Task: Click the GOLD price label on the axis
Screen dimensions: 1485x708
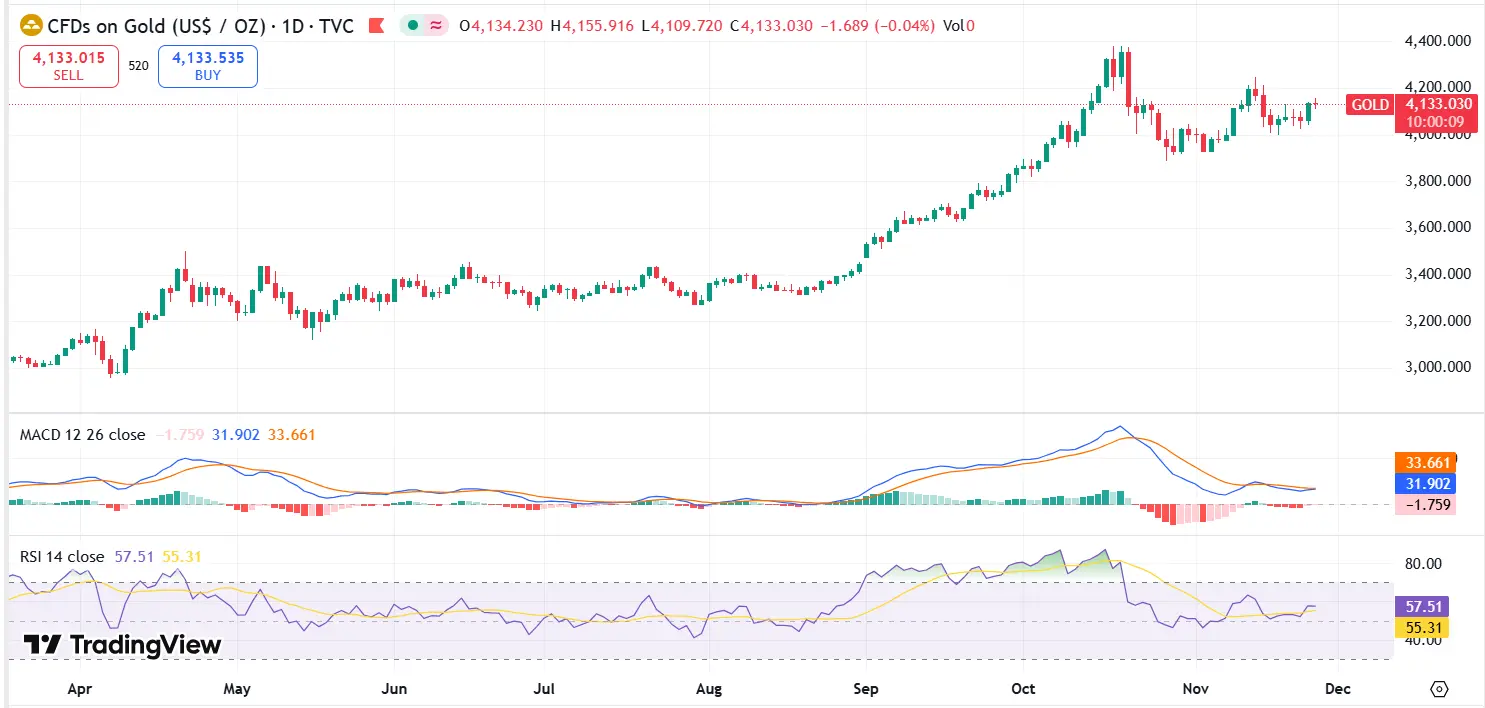Action: (x=1369, y=104)
